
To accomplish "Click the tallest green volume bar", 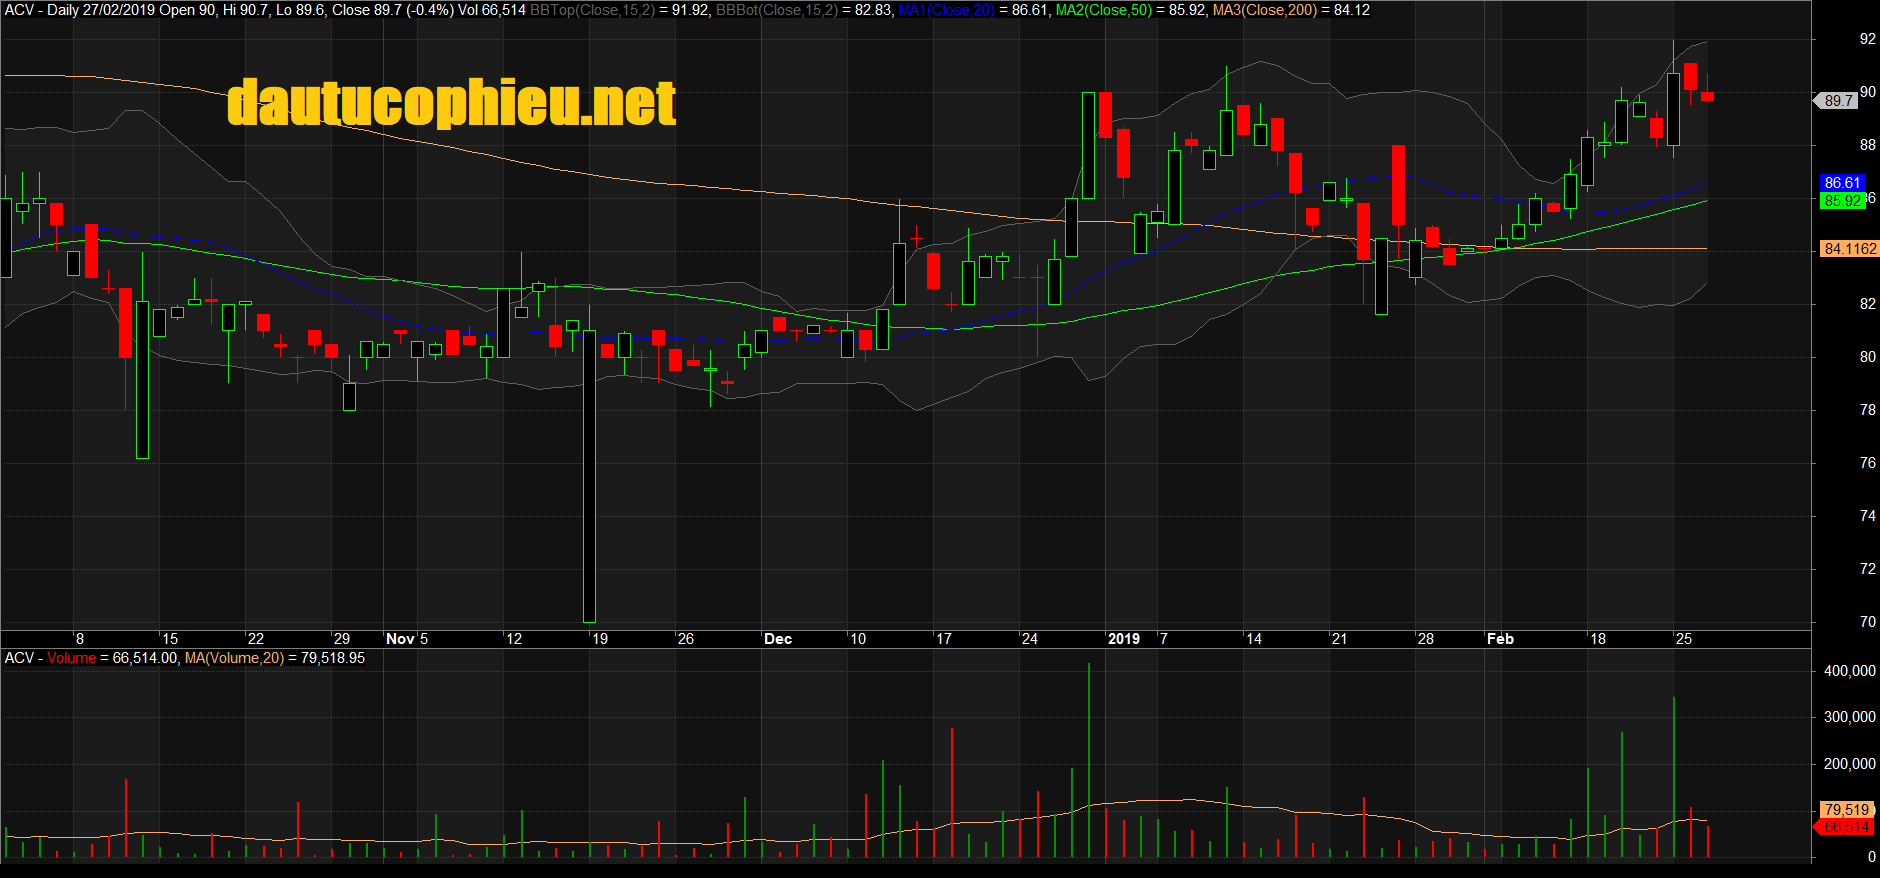I will [x=1089, y=760].
